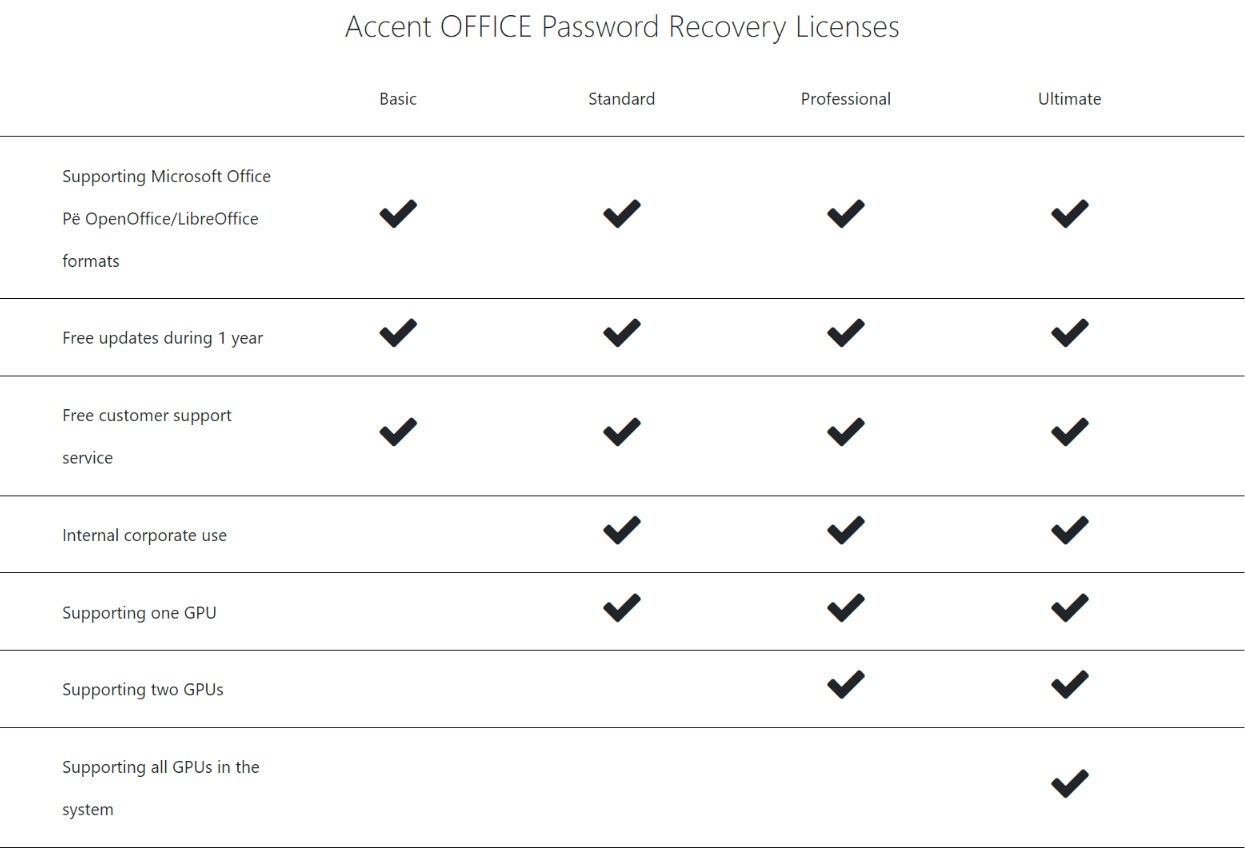Click Ultimate checkmark for Internal corporate use
The width and height of the screenshot is (1245, 848).
click(x=1070, y=530)
